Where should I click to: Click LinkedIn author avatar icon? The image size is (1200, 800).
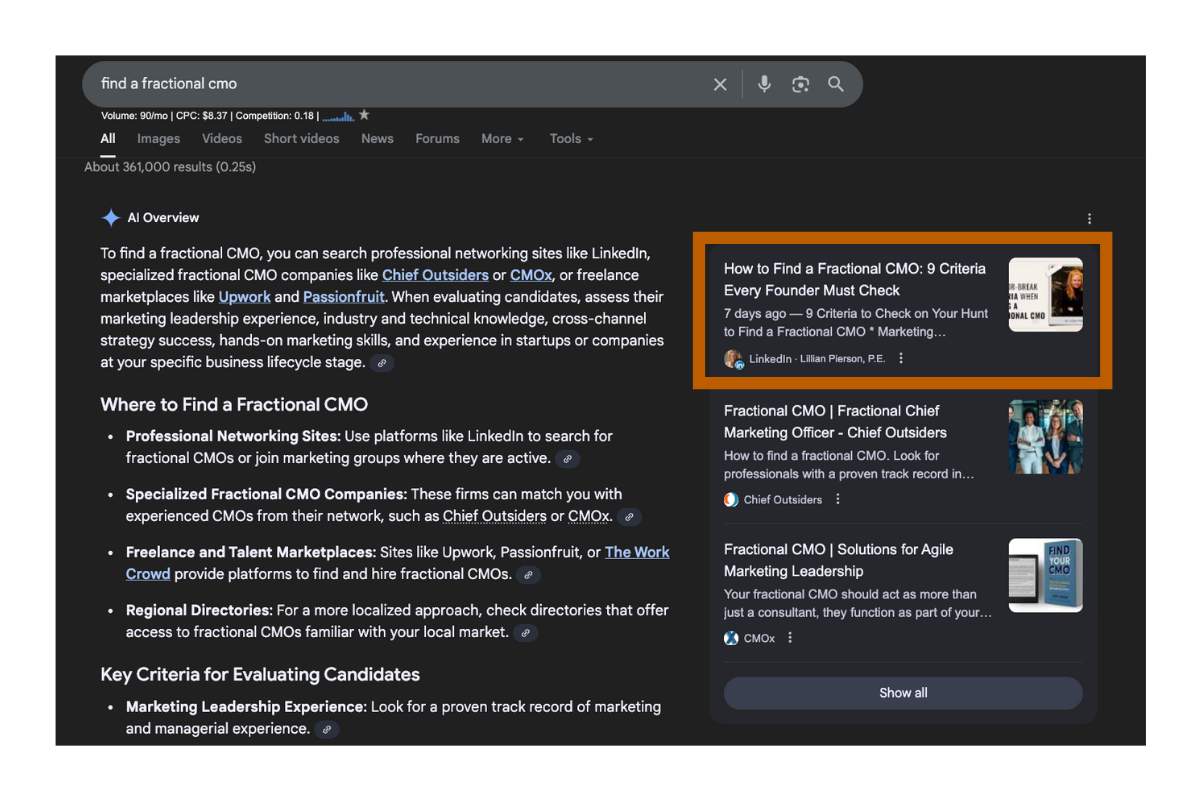(x=733, y=359)
